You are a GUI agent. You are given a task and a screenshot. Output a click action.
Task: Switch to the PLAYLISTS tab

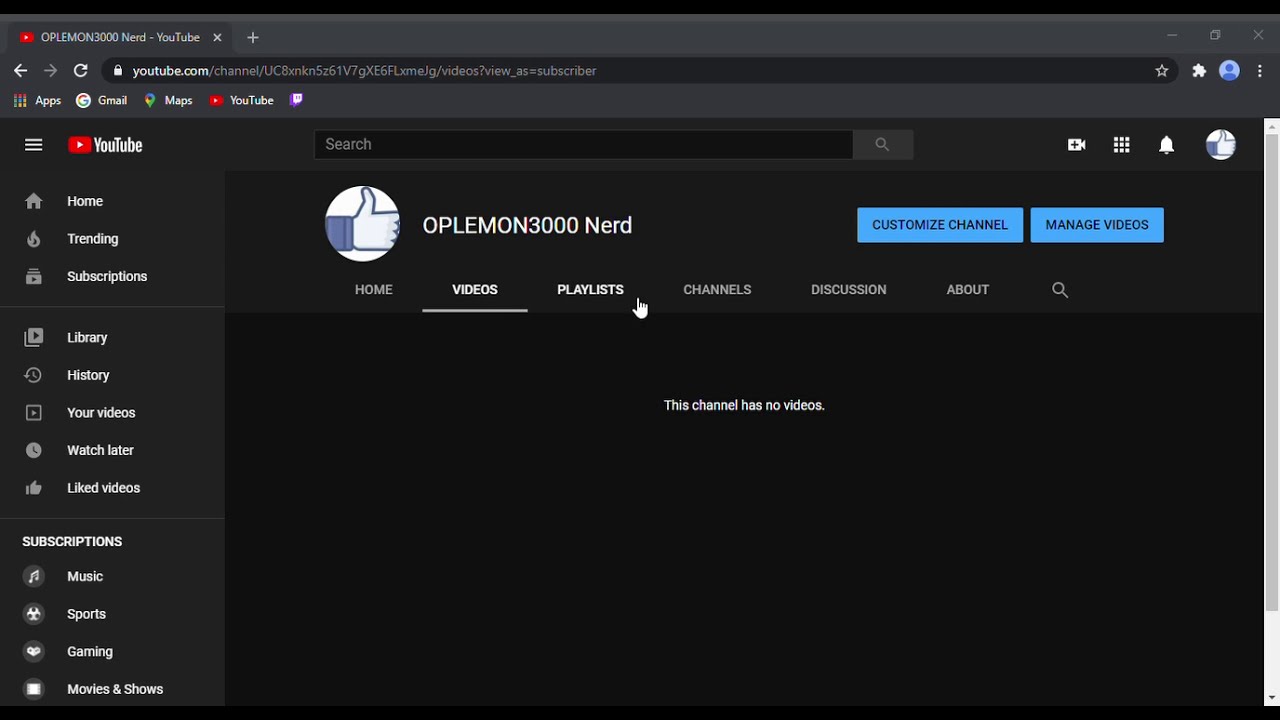point(590,290)
